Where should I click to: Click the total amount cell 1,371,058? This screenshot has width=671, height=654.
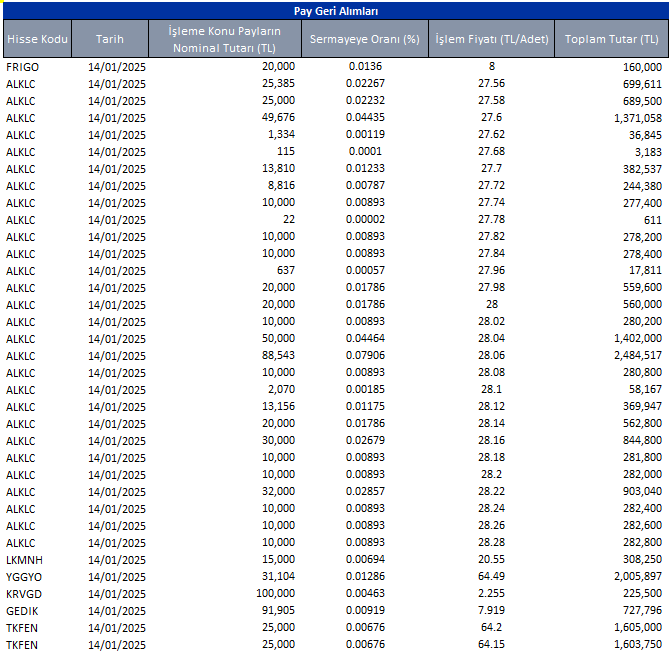[632, 118]
